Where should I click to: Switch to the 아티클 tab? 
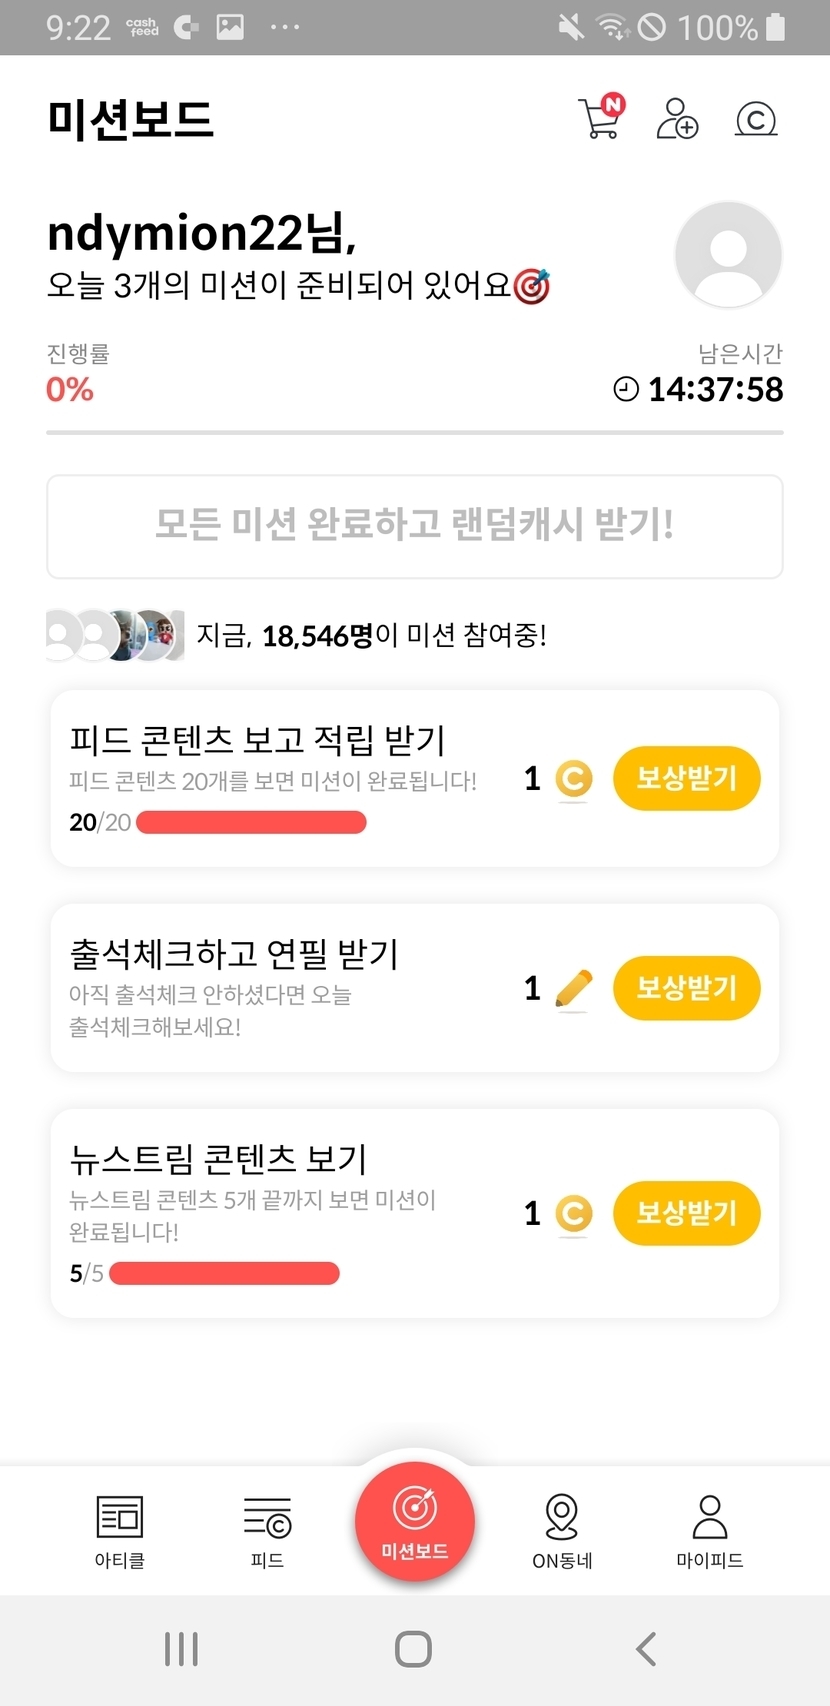point(120,1531)
